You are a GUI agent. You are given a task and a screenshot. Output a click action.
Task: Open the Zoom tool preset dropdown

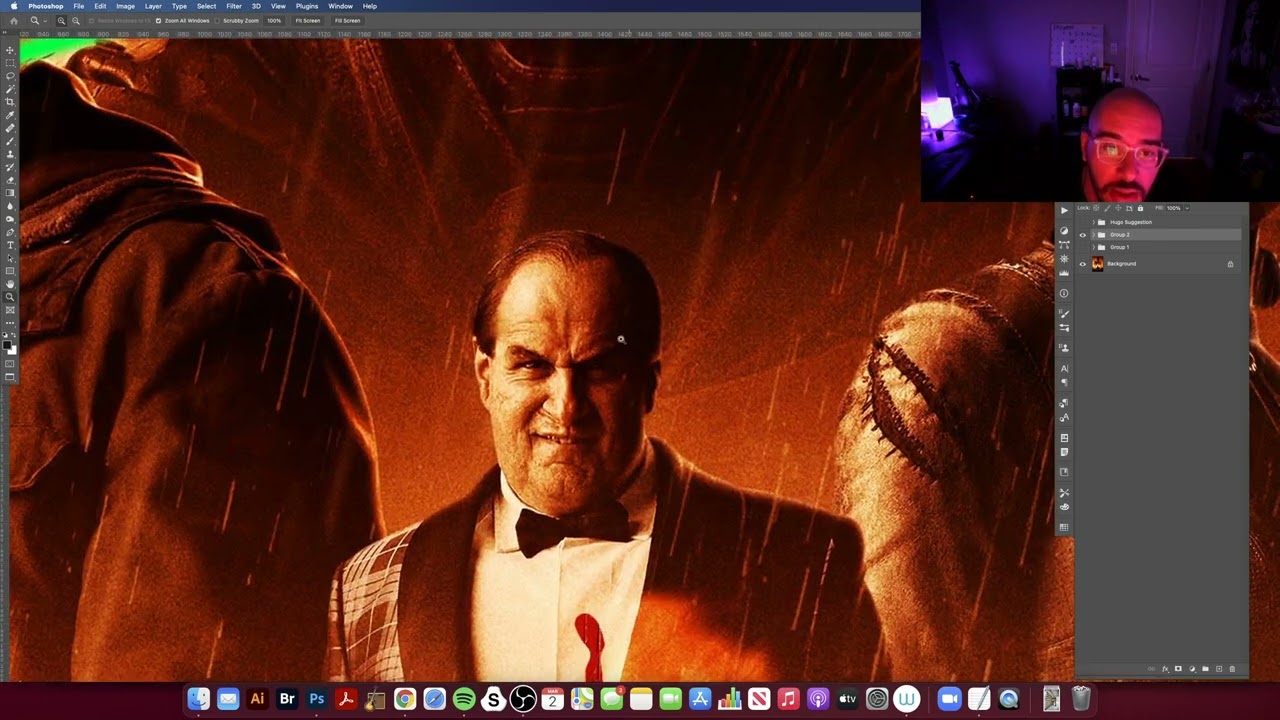45,20
